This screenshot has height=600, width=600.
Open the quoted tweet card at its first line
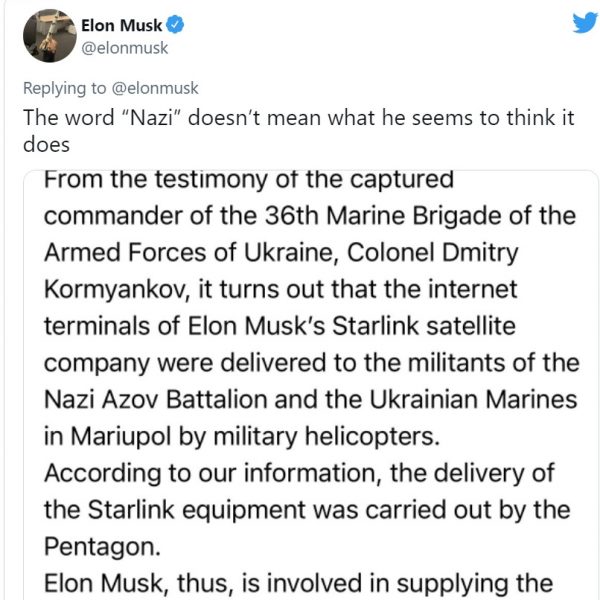click(249, 179)
